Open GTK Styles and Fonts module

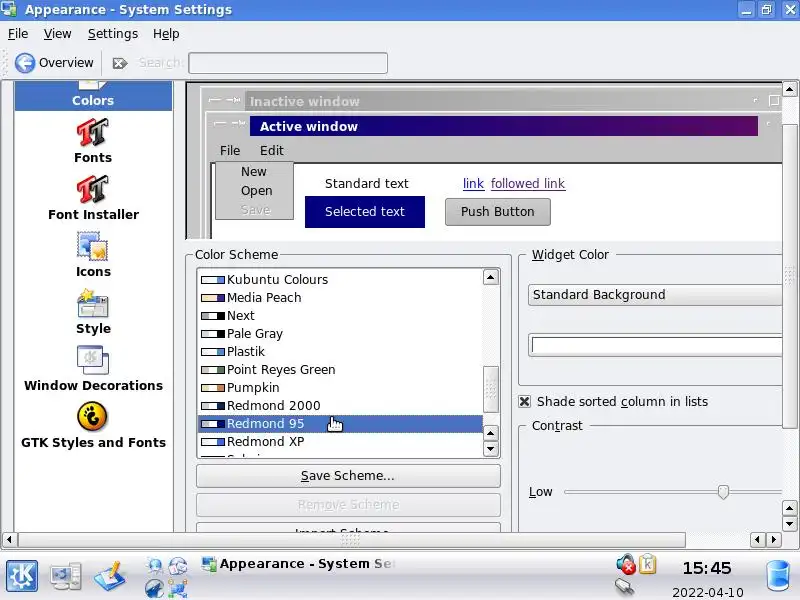tap(93, 426)
